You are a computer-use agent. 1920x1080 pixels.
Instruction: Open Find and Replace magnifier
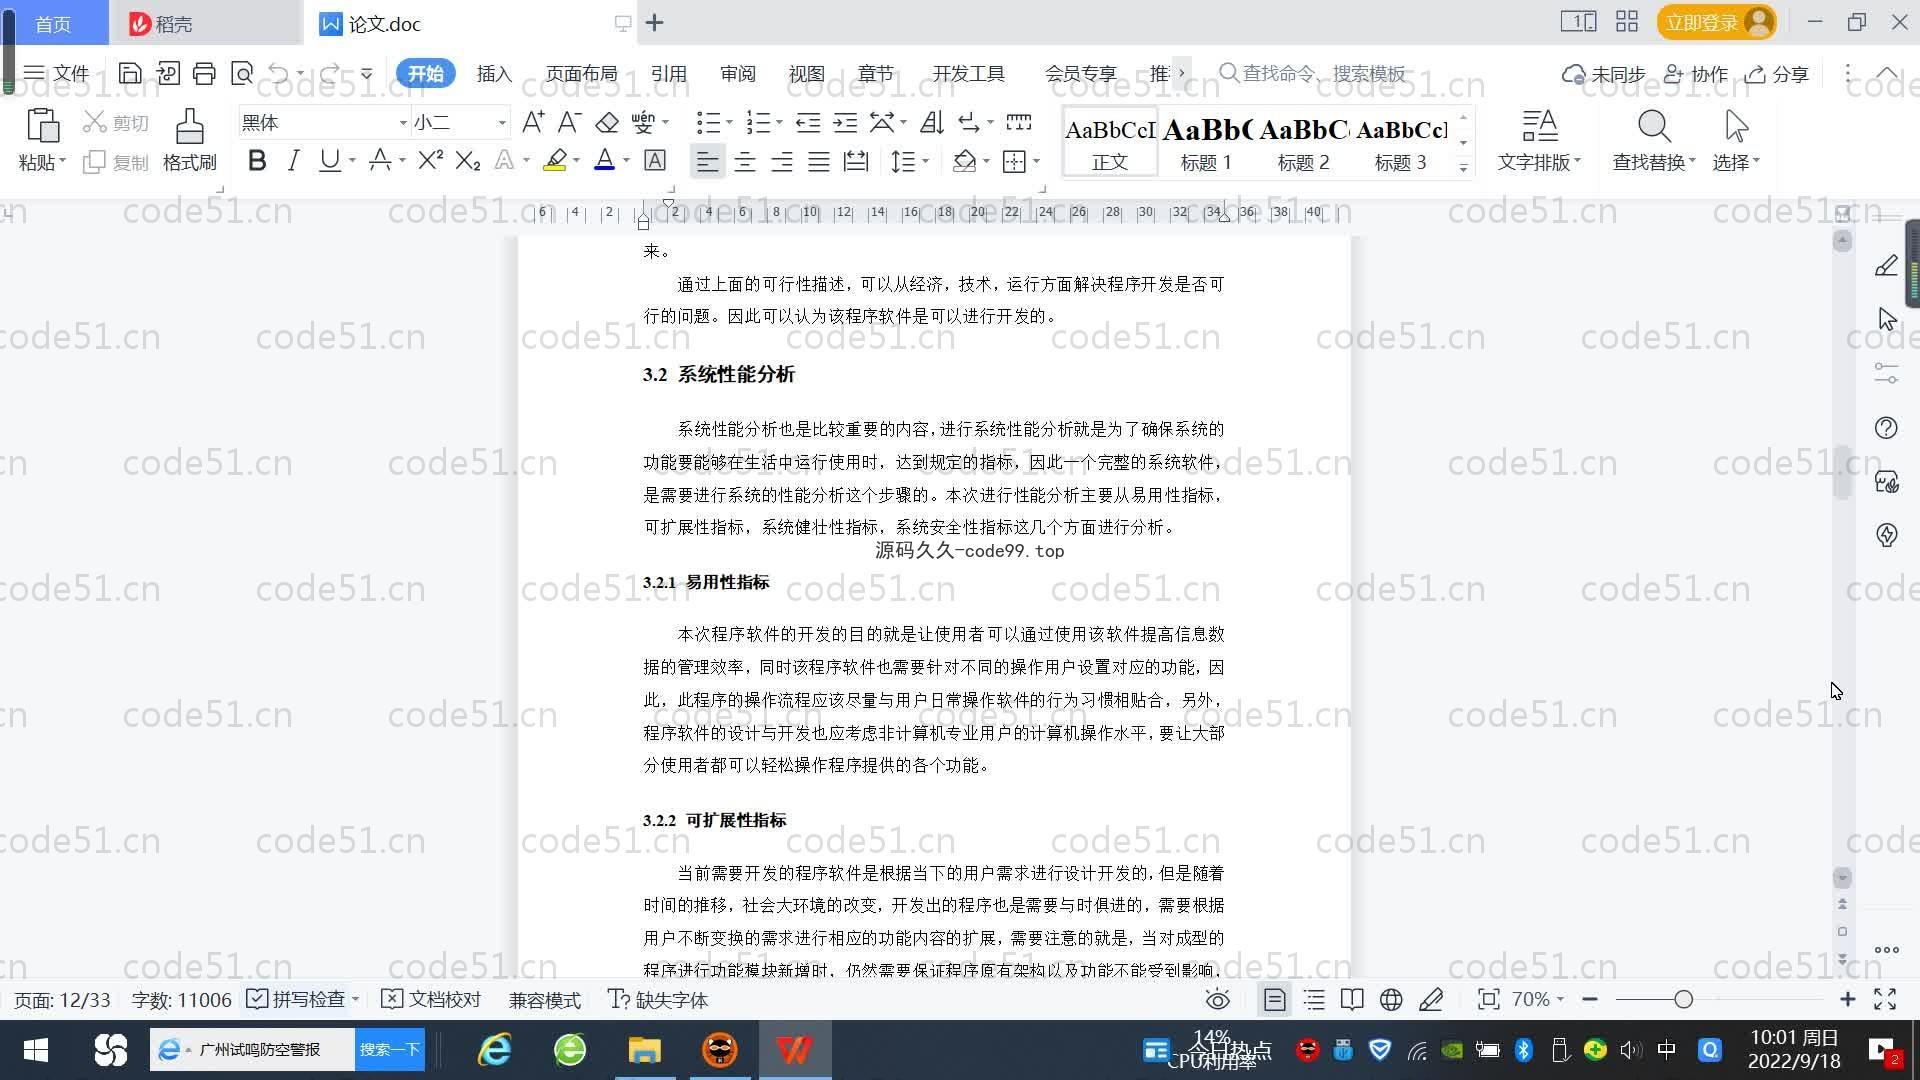coord(1654,127)
